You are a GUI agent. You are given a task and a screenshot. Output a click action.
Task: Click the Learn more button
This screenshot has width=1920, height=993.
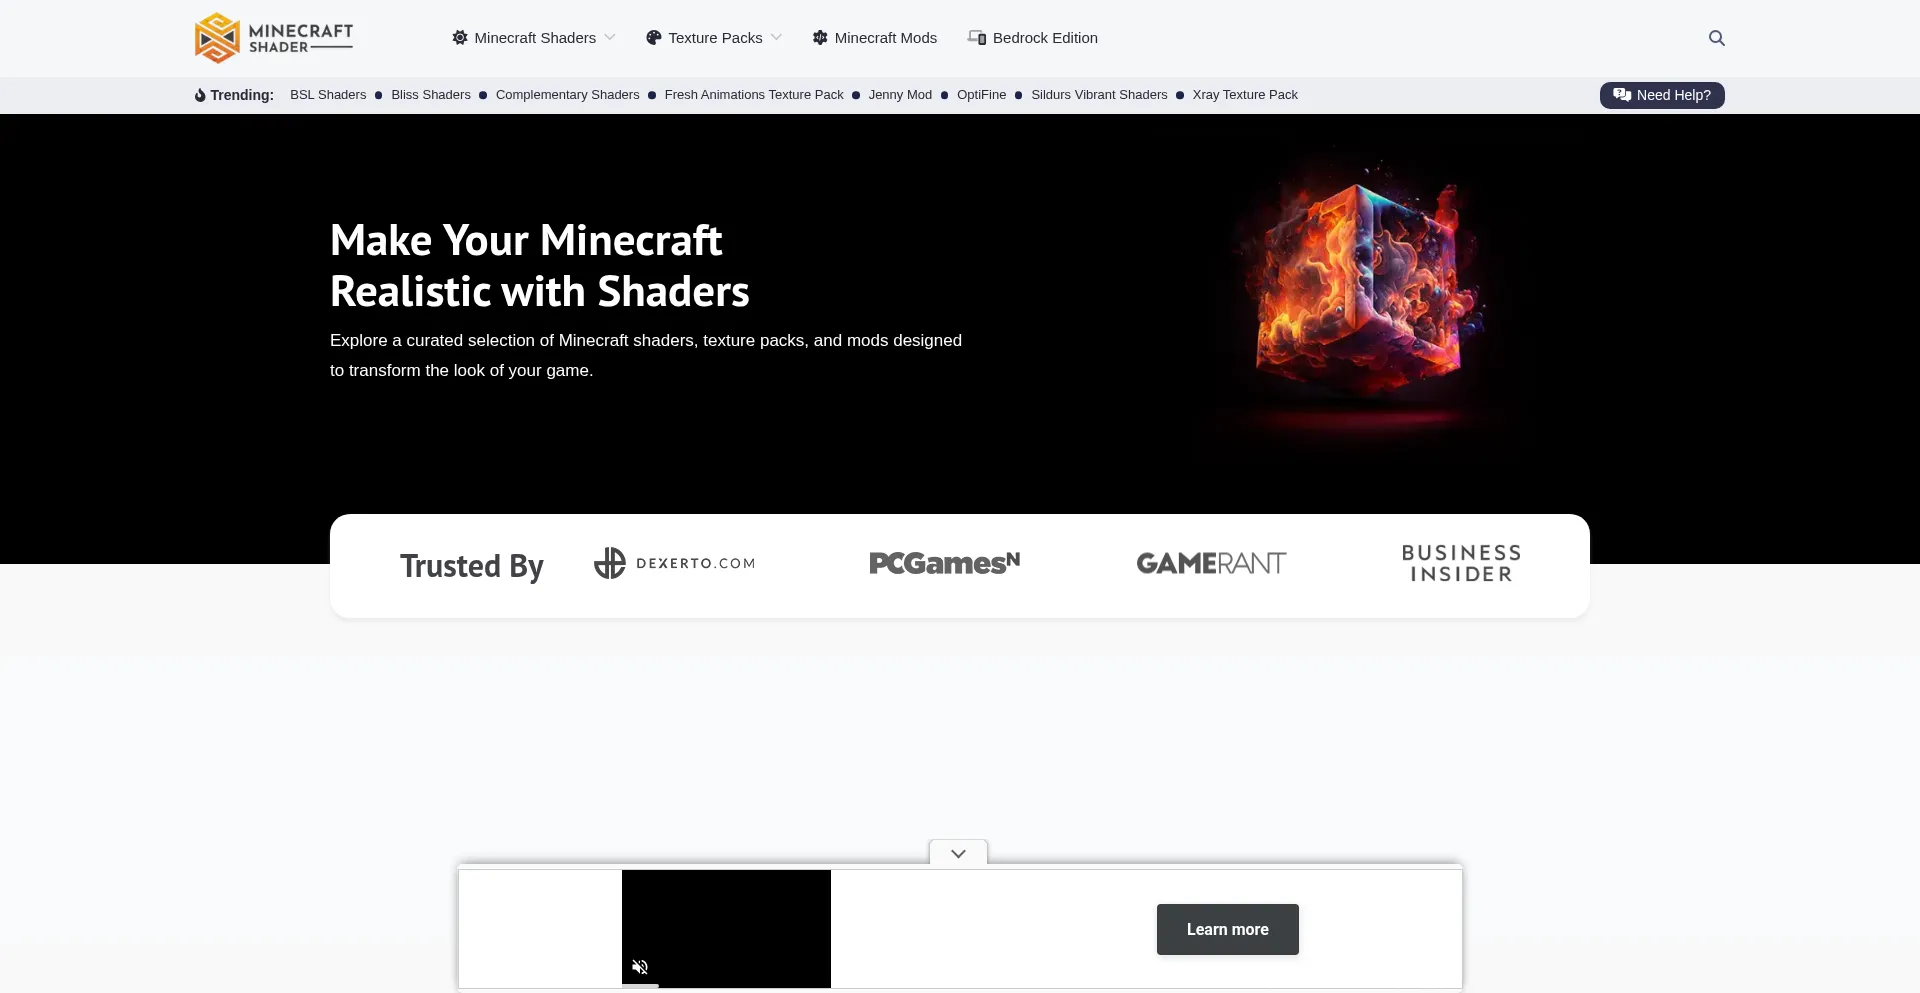tap(1226, 929)
